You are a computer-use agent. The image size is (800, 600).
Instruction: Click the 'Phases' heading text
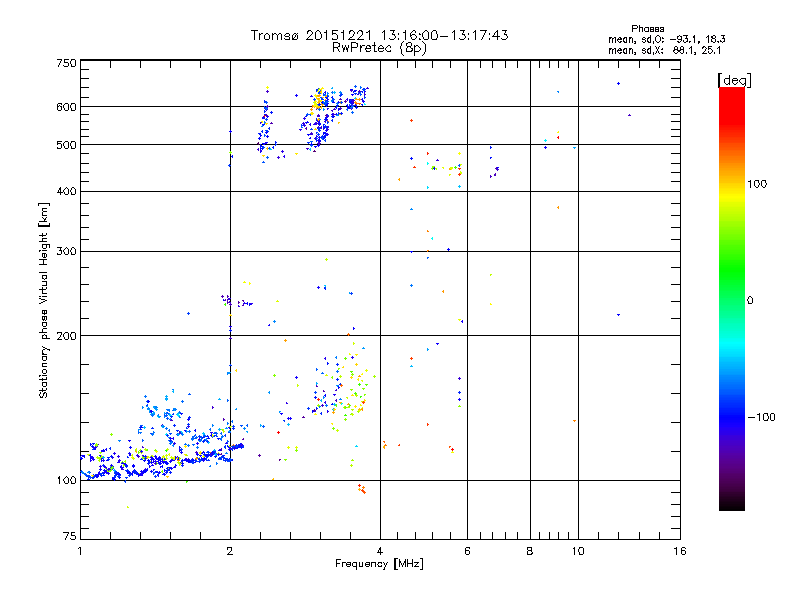647,29
